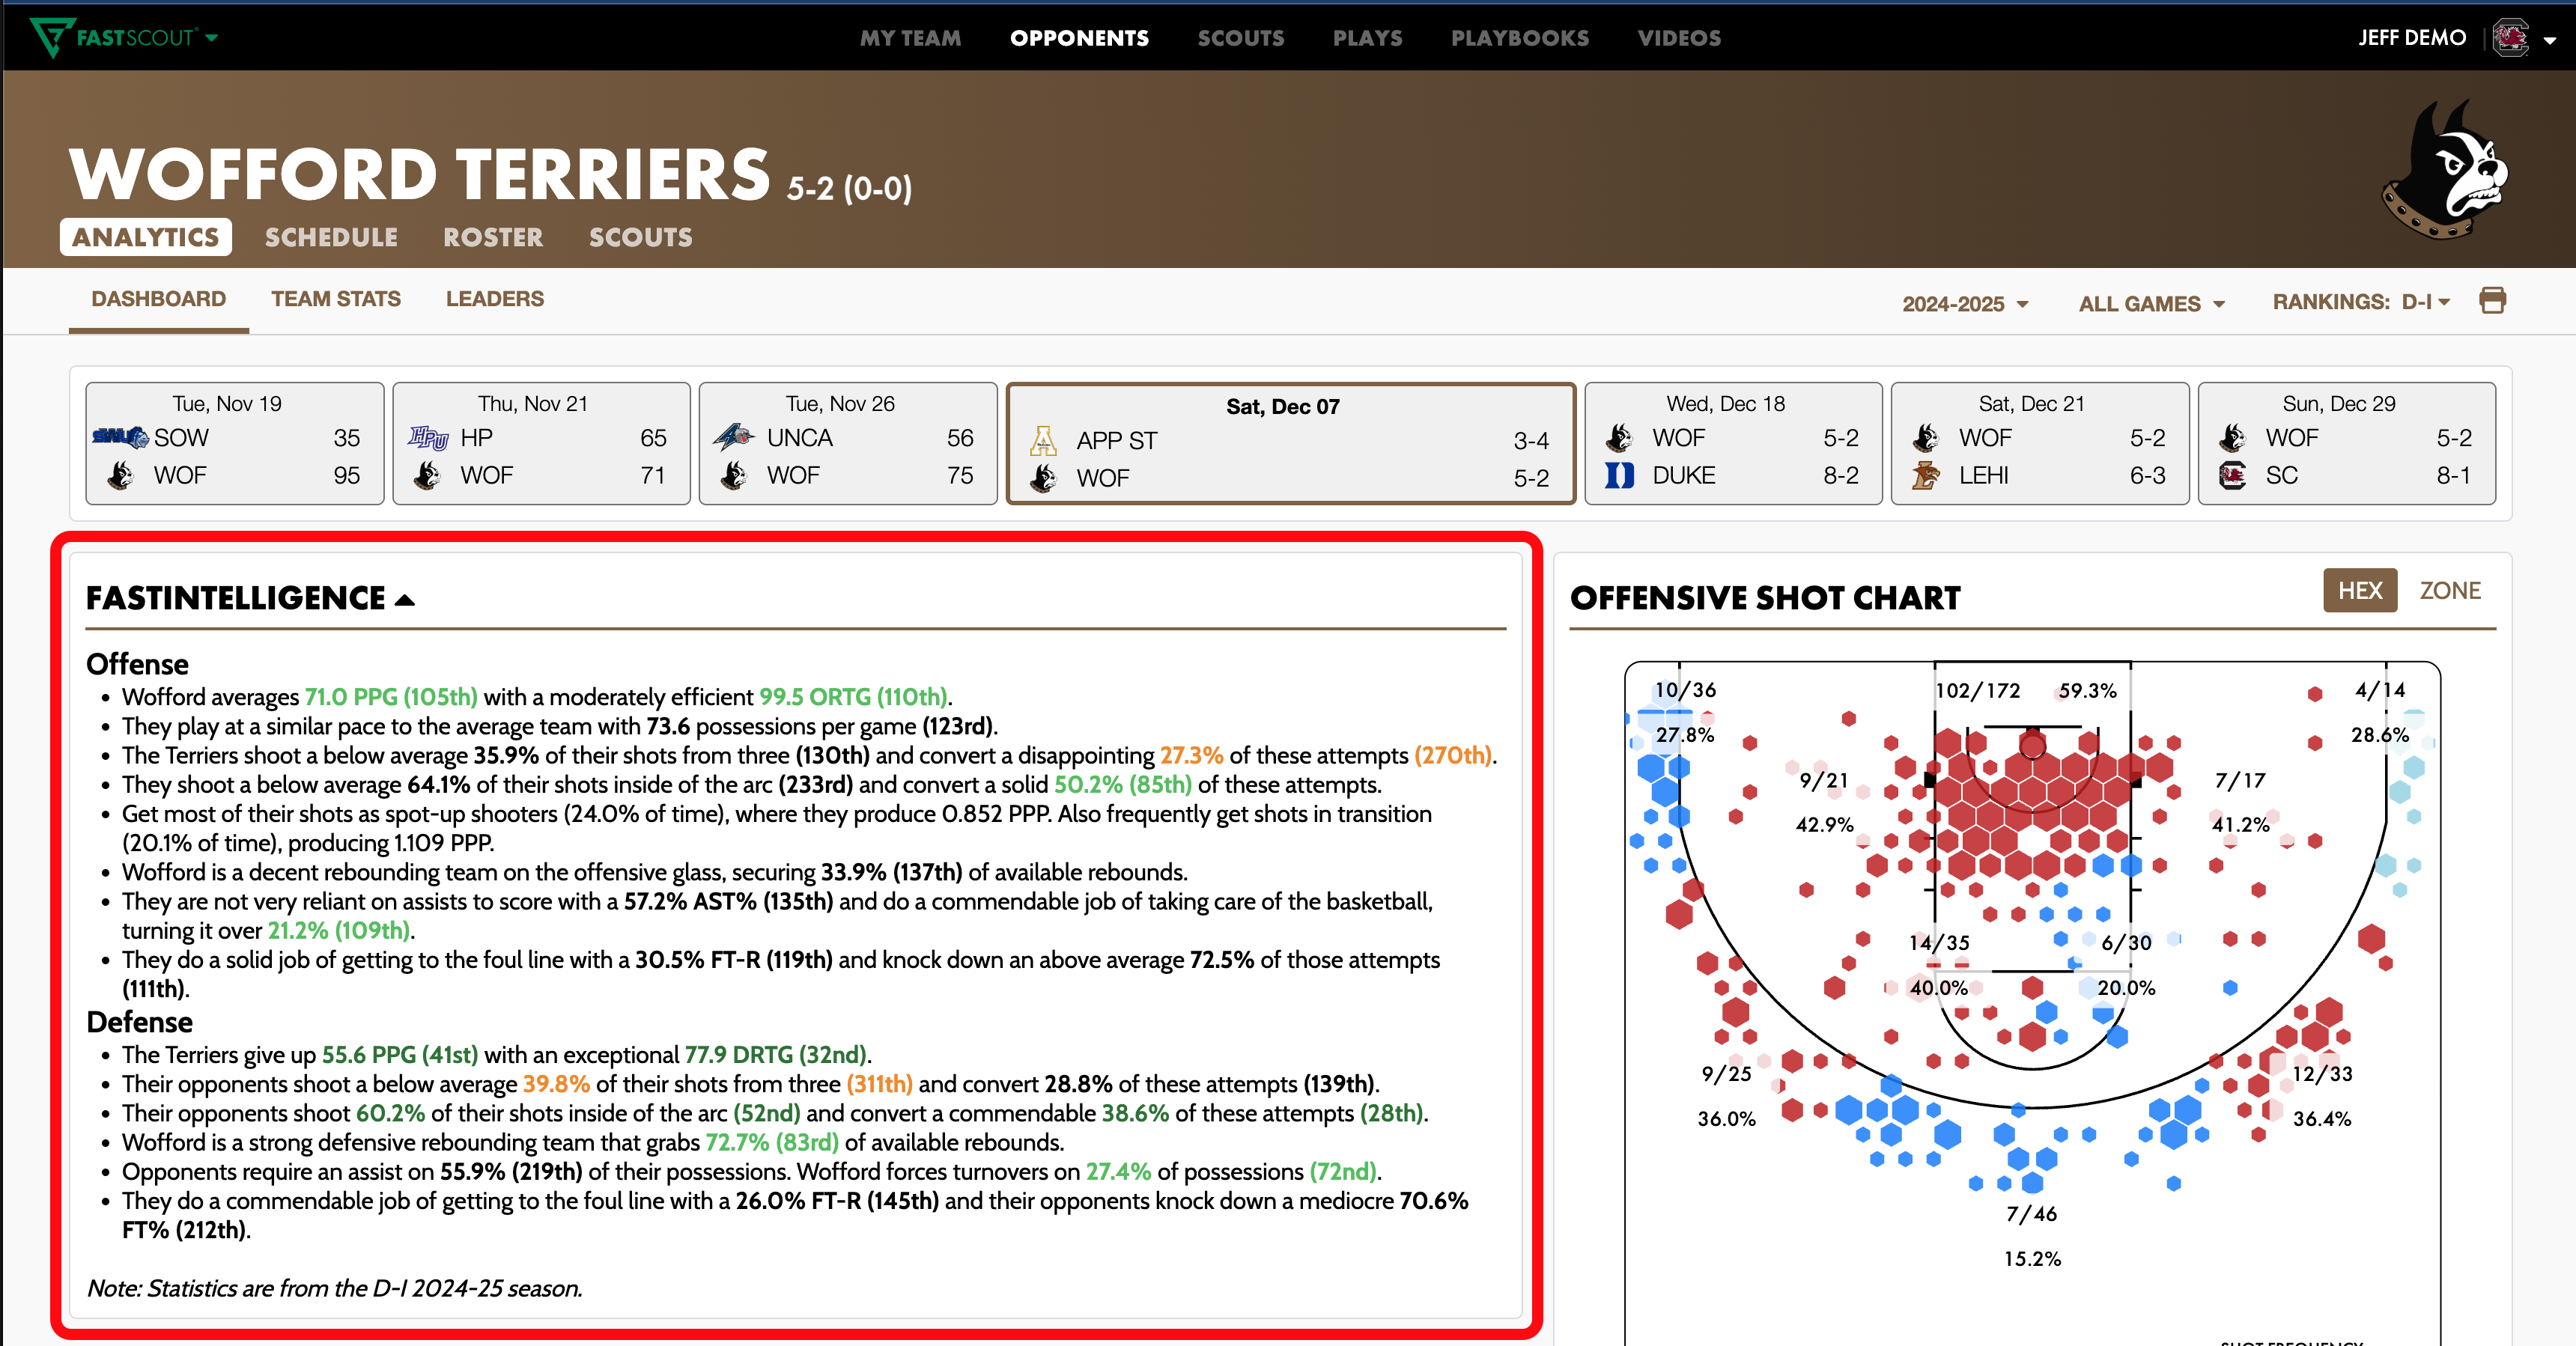Image resolution: width=2576 pixels, height=1346 pixels.
Task: Click the Duke logo in Dec 18 game
Action: point(1619,475)
